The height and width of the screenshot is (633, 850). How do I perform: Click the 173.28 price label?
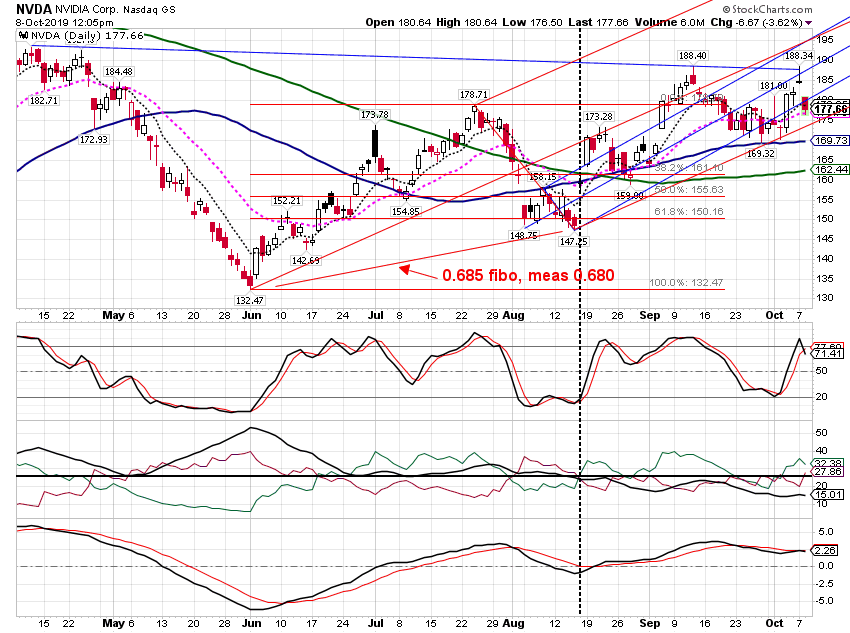point(598,117)
